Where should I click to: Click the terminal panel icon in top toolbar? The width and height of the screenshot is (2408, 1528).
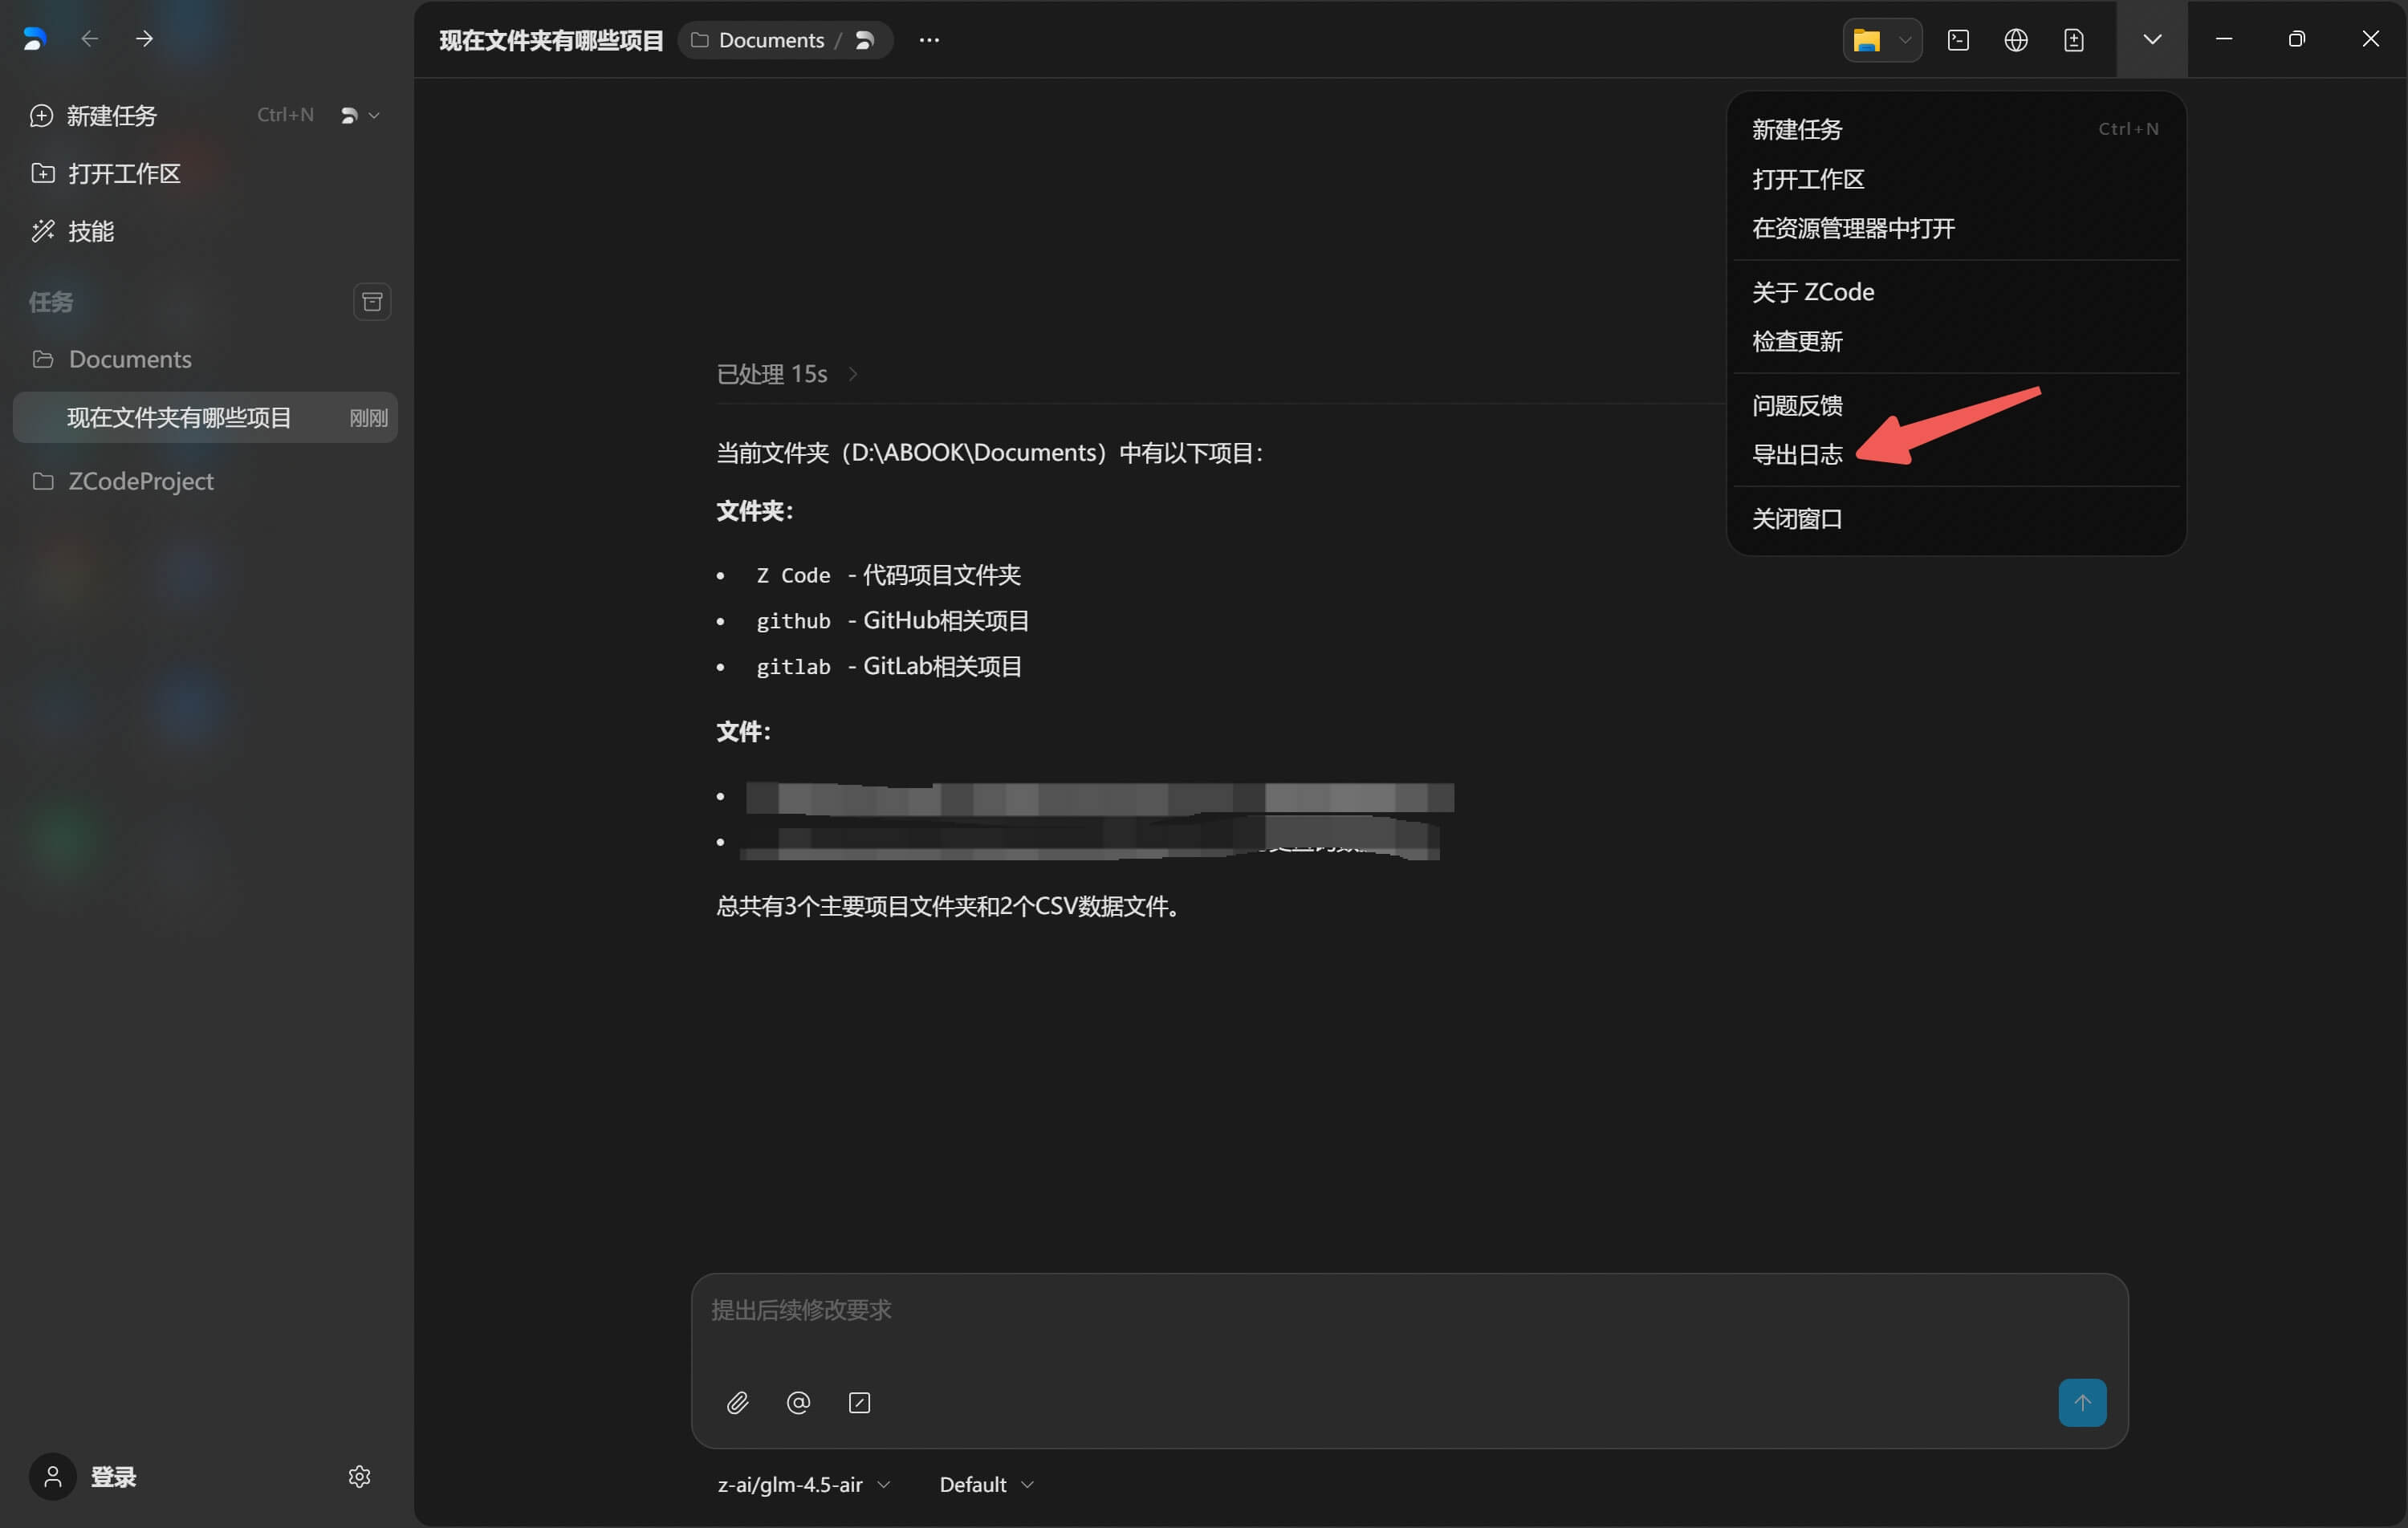coord(1958,40)
